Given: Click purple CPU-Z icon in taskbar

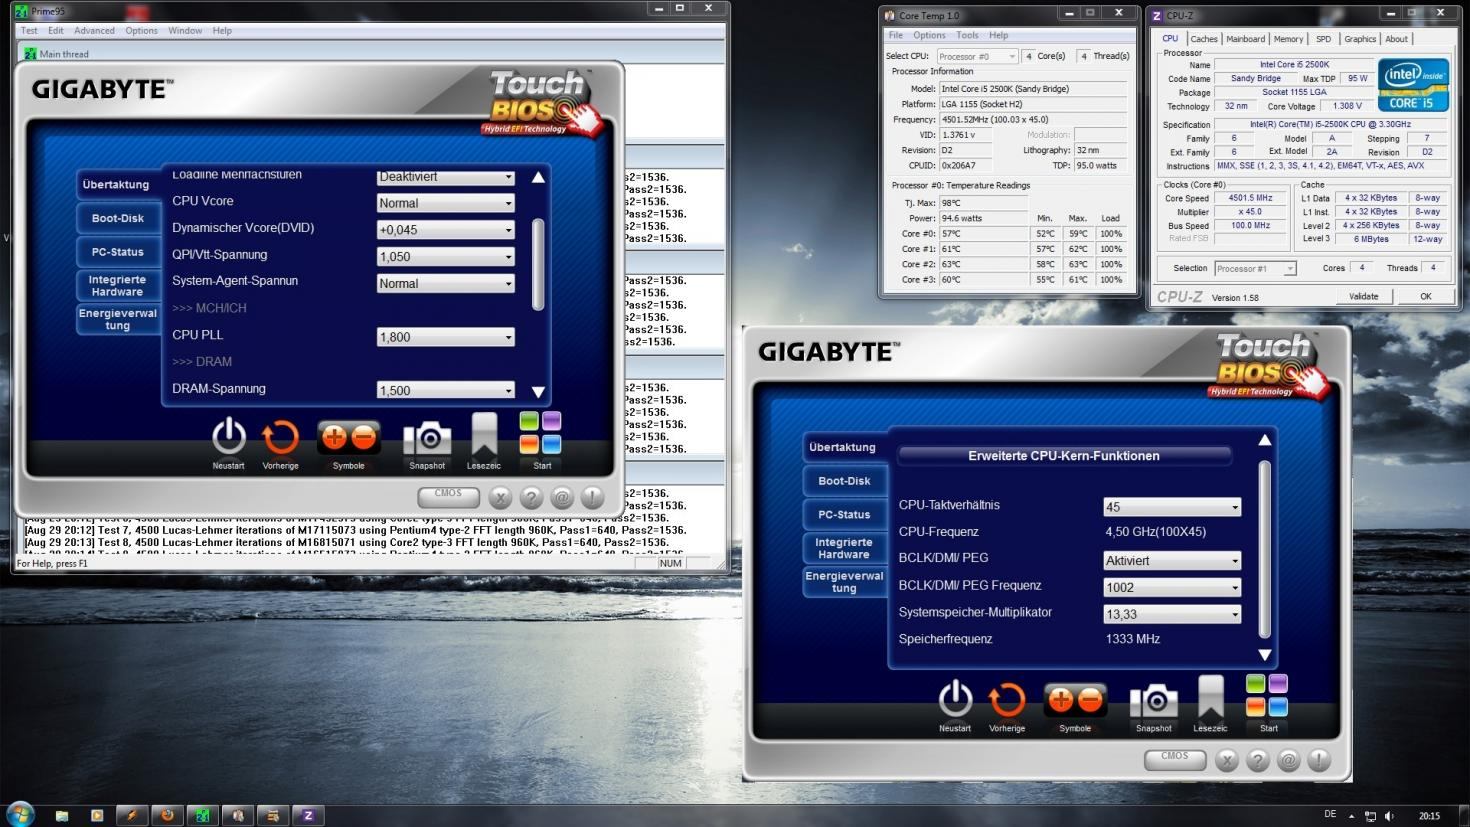Looking at the screenshot, I should coord(308,815).
